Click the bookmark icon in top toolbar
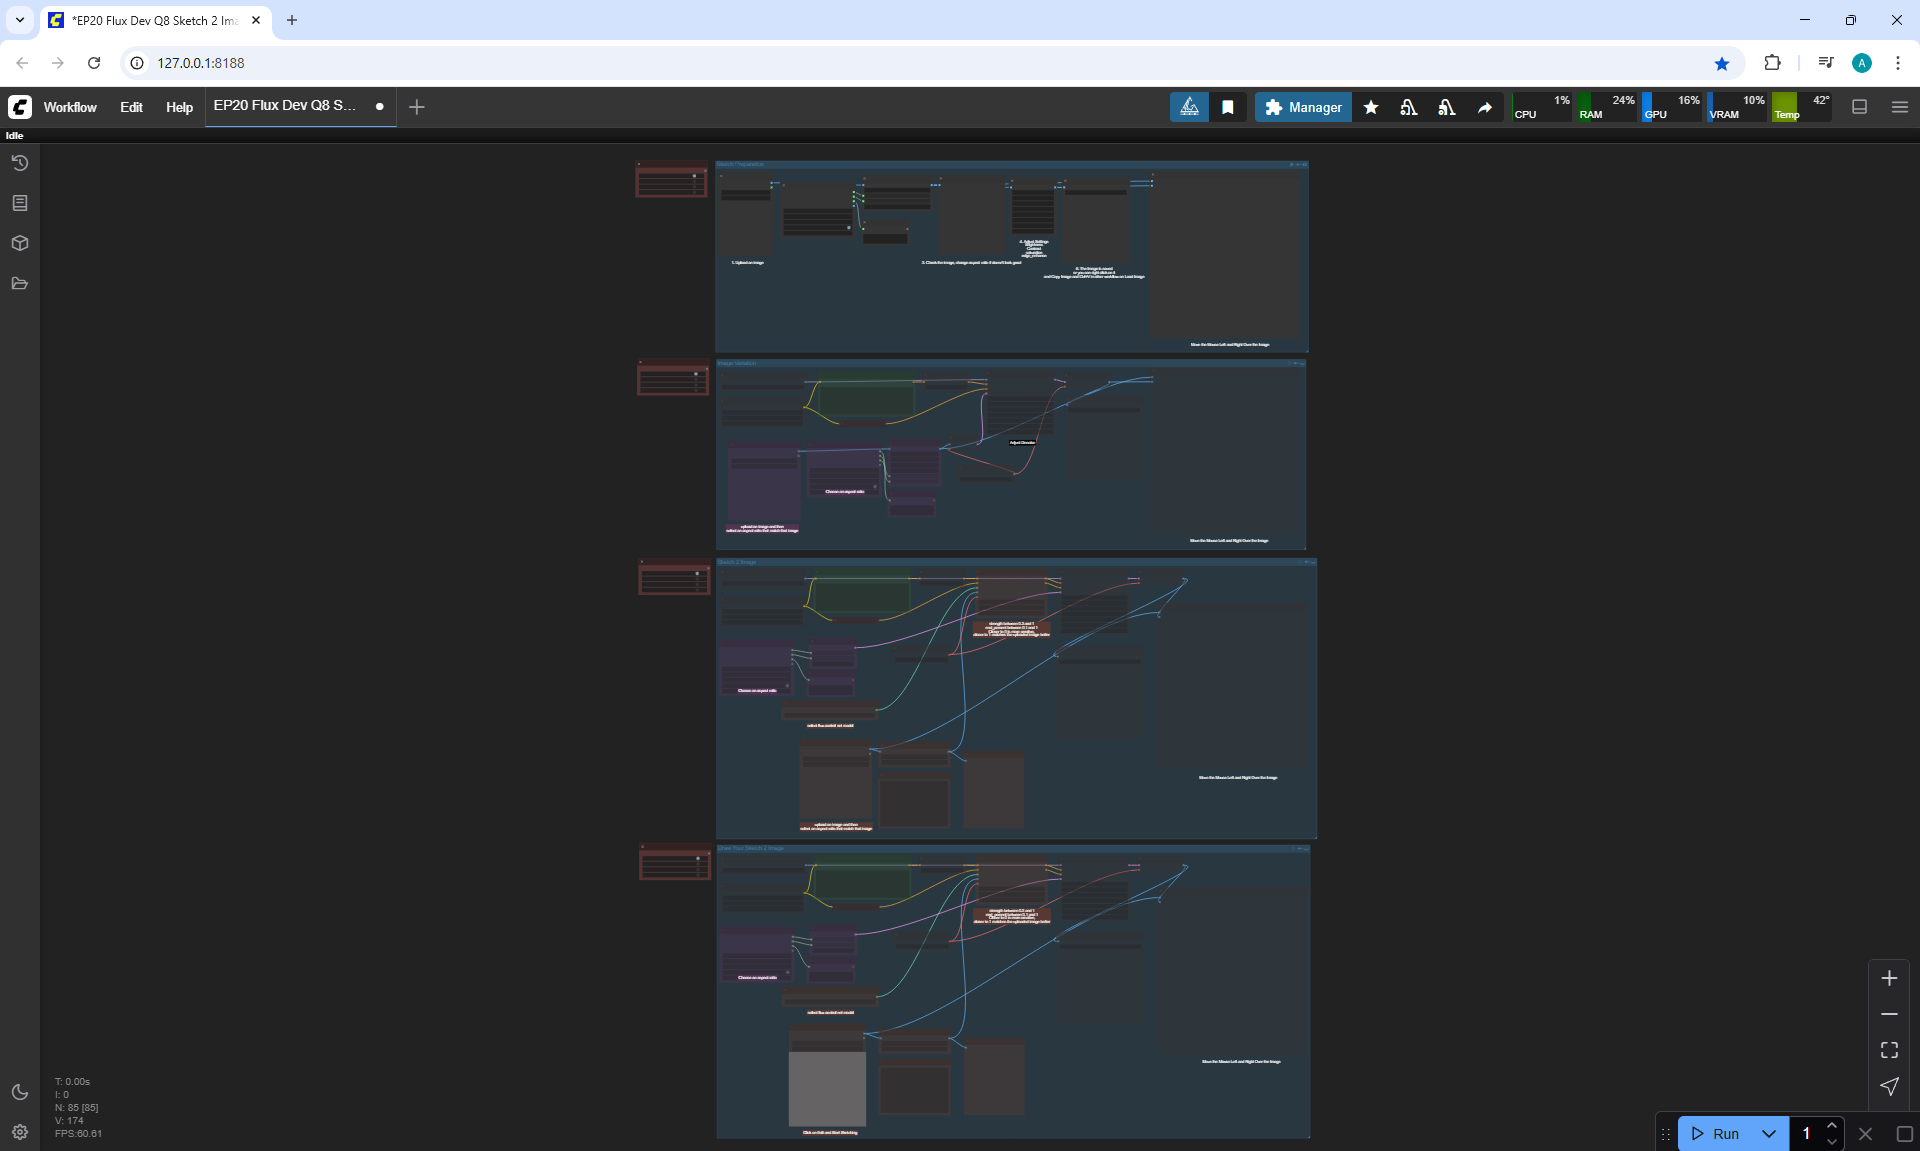 coord(1228,107)
